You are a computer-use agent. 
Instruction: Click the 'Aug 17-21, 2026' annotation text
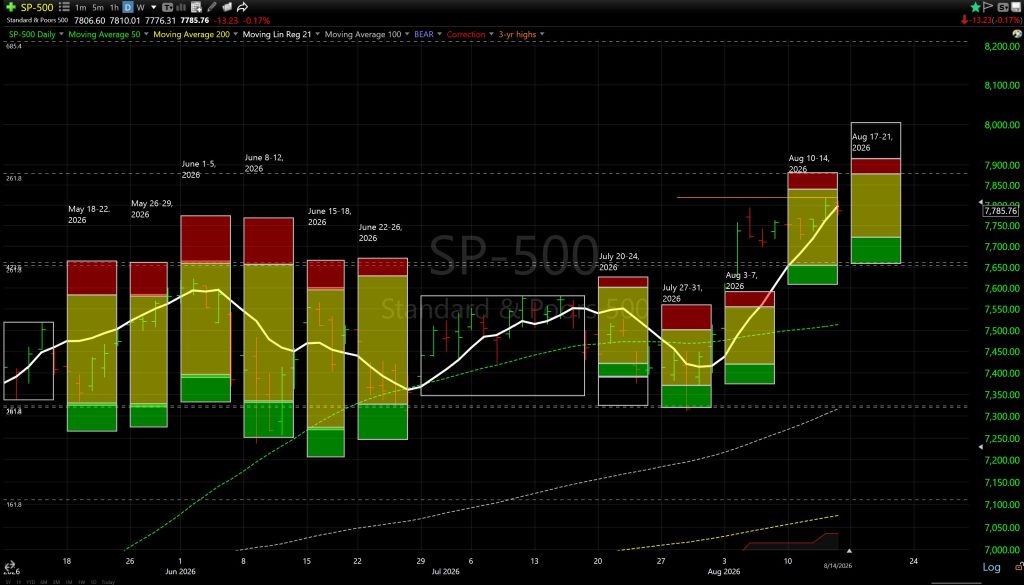(x=872, y=142)
